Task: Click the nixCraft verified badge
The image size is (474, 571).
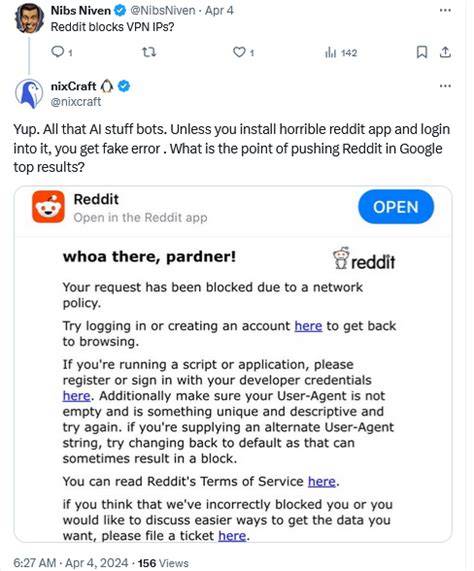Action: [124, 86]
